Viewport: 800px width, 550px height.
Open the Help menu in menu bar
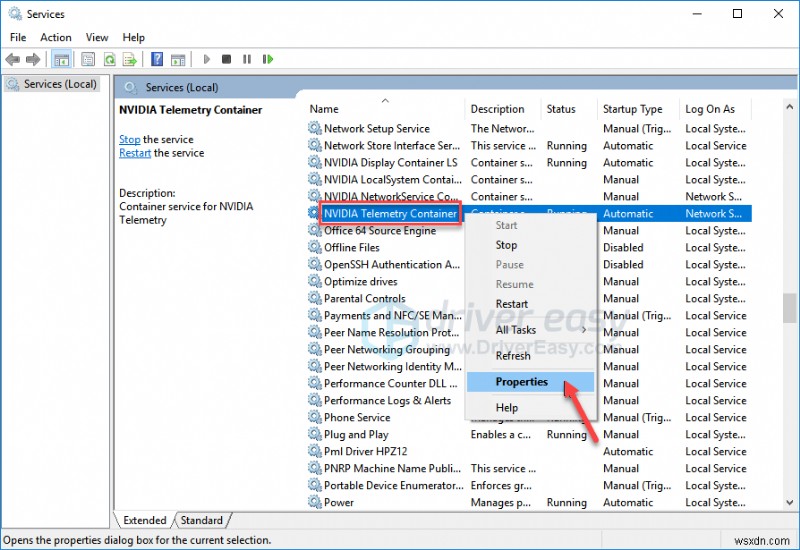click(134, 37)
